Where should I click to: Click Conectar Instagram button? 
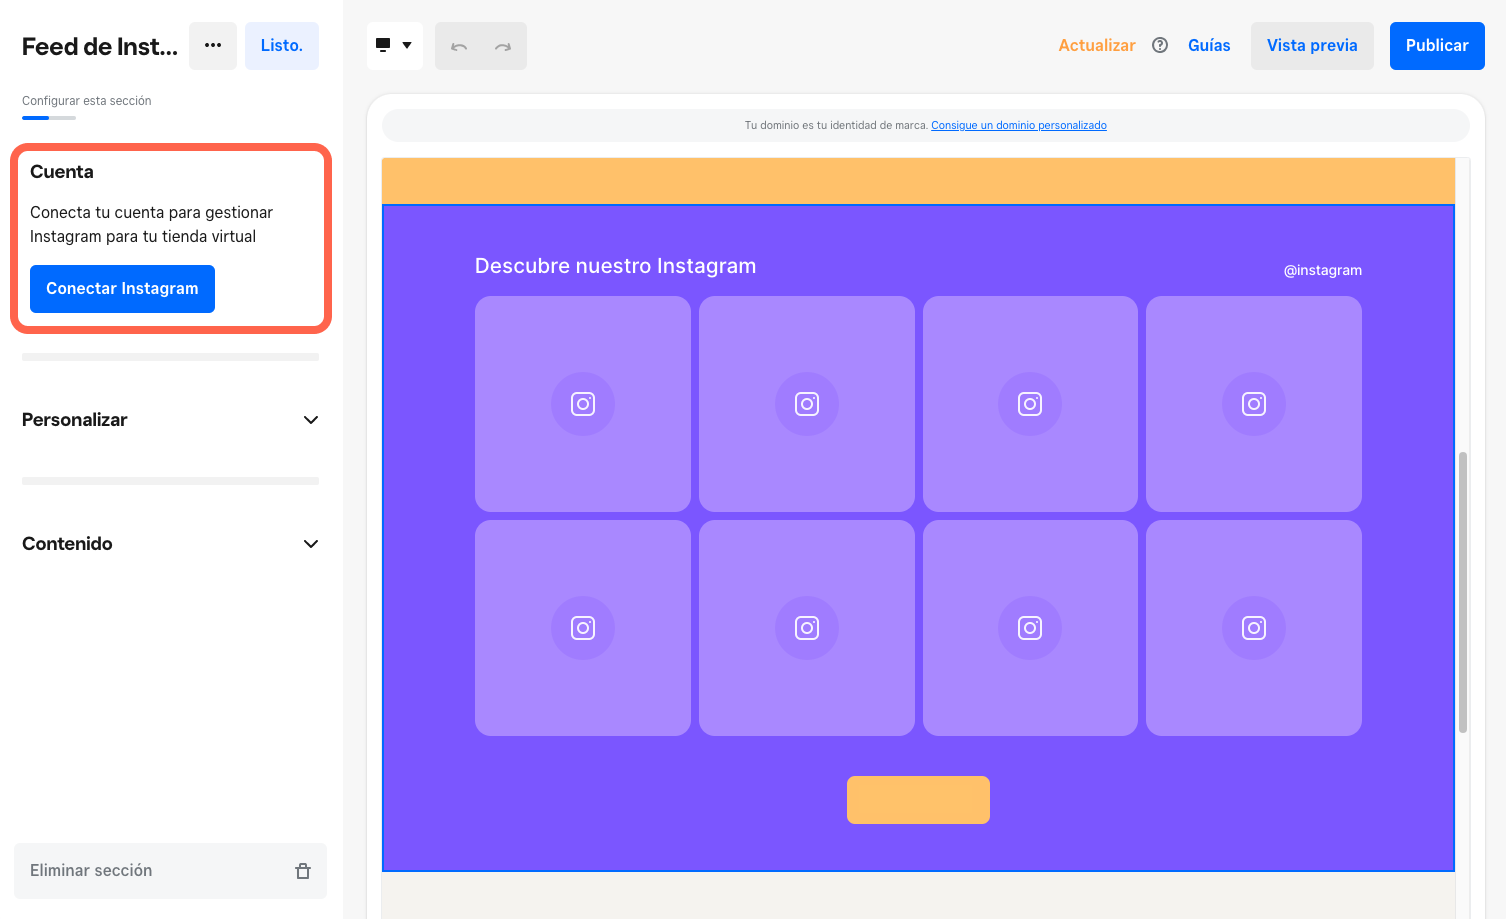122,289
